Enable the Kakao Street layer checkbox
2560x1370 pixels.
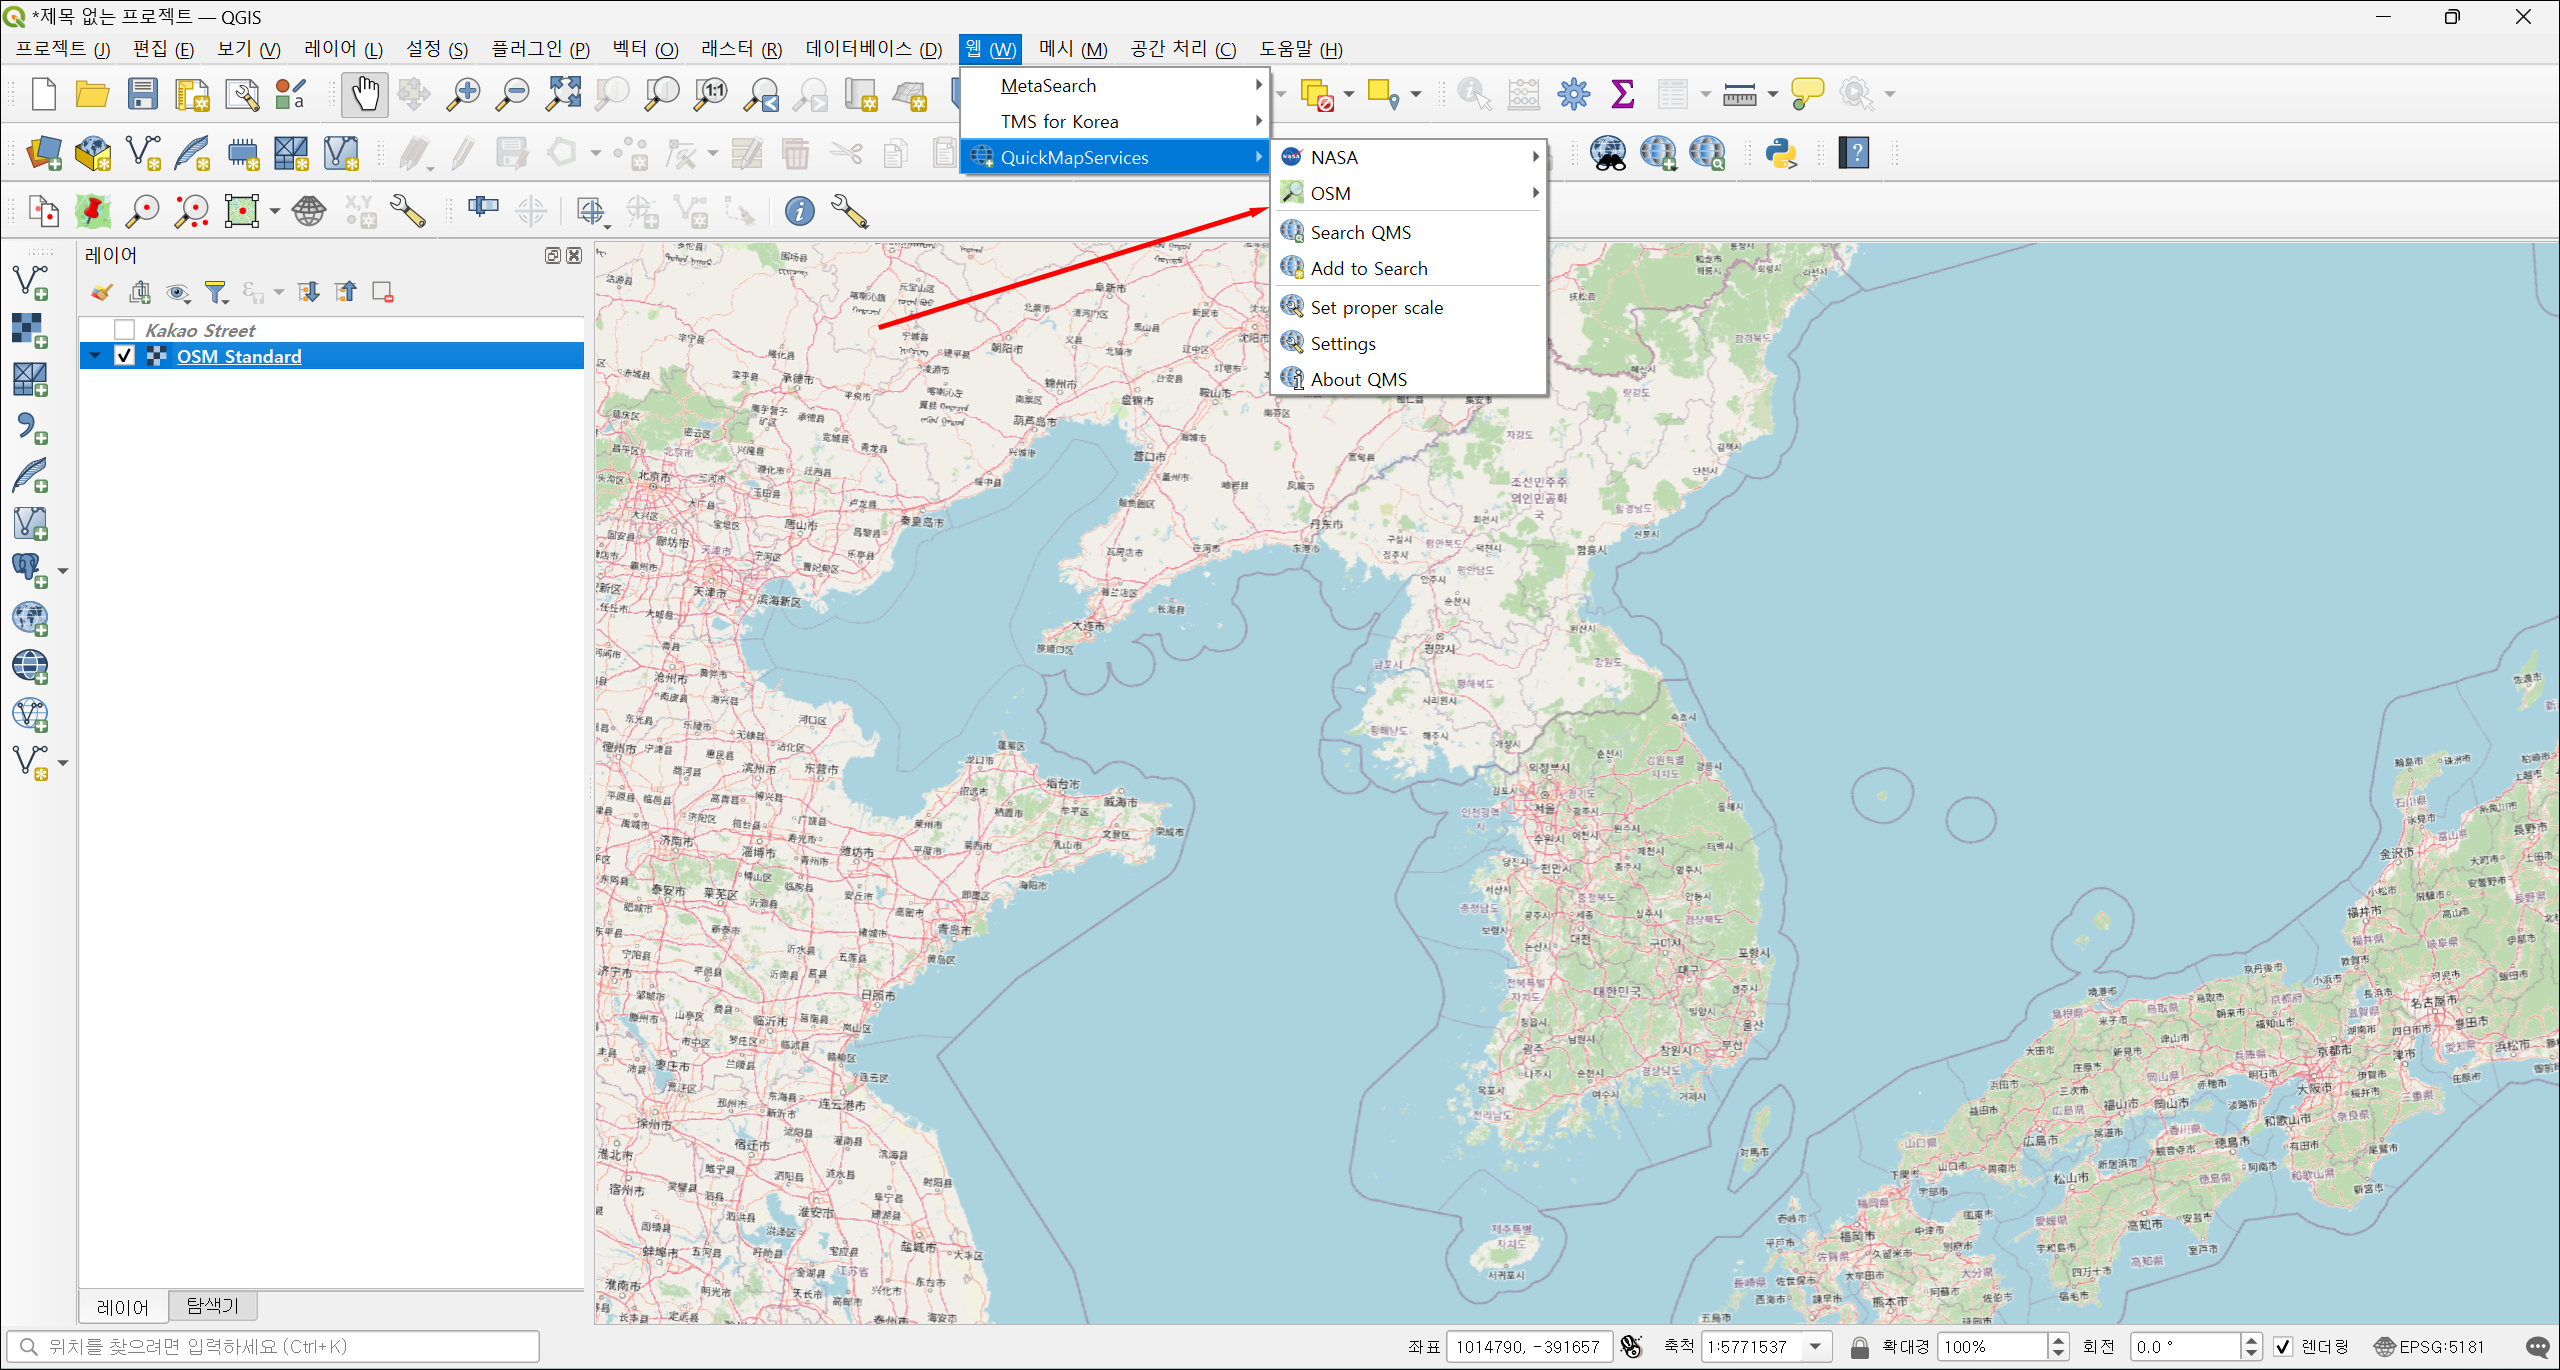coord(125,330)
